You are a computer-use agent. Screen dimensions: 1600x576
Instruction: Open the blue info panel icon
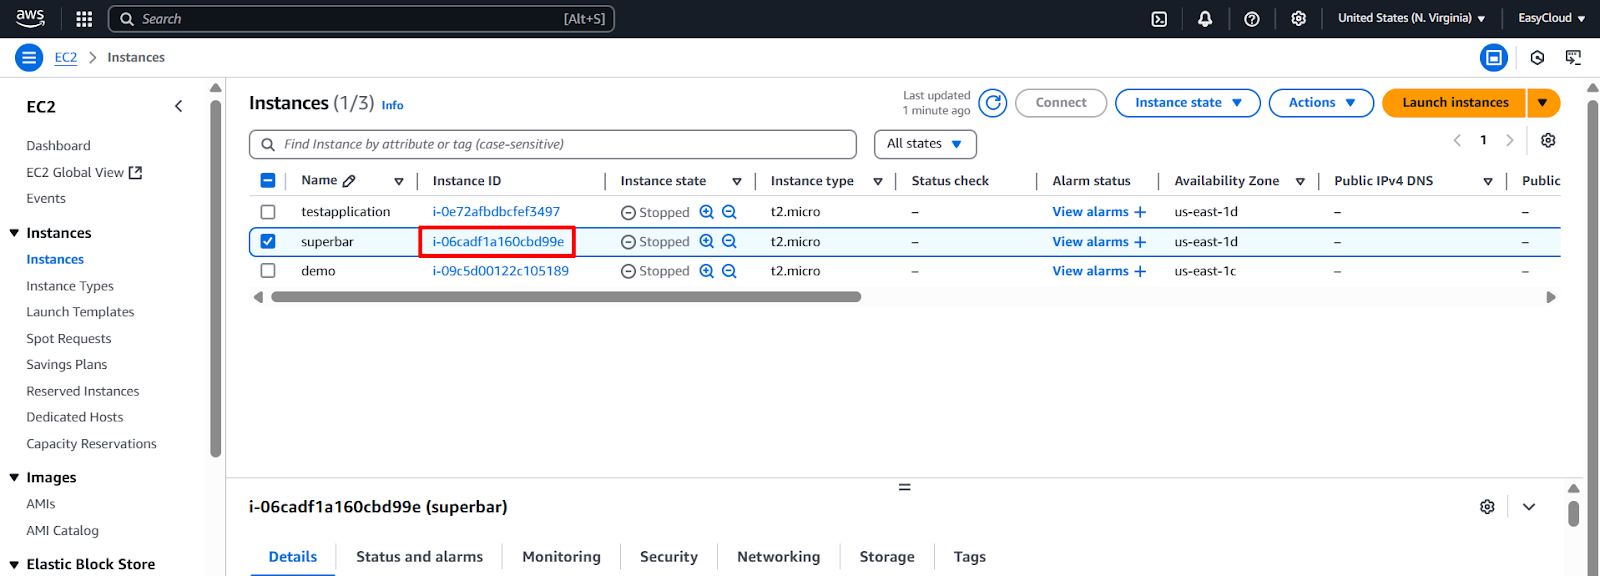click(1494, 58)
